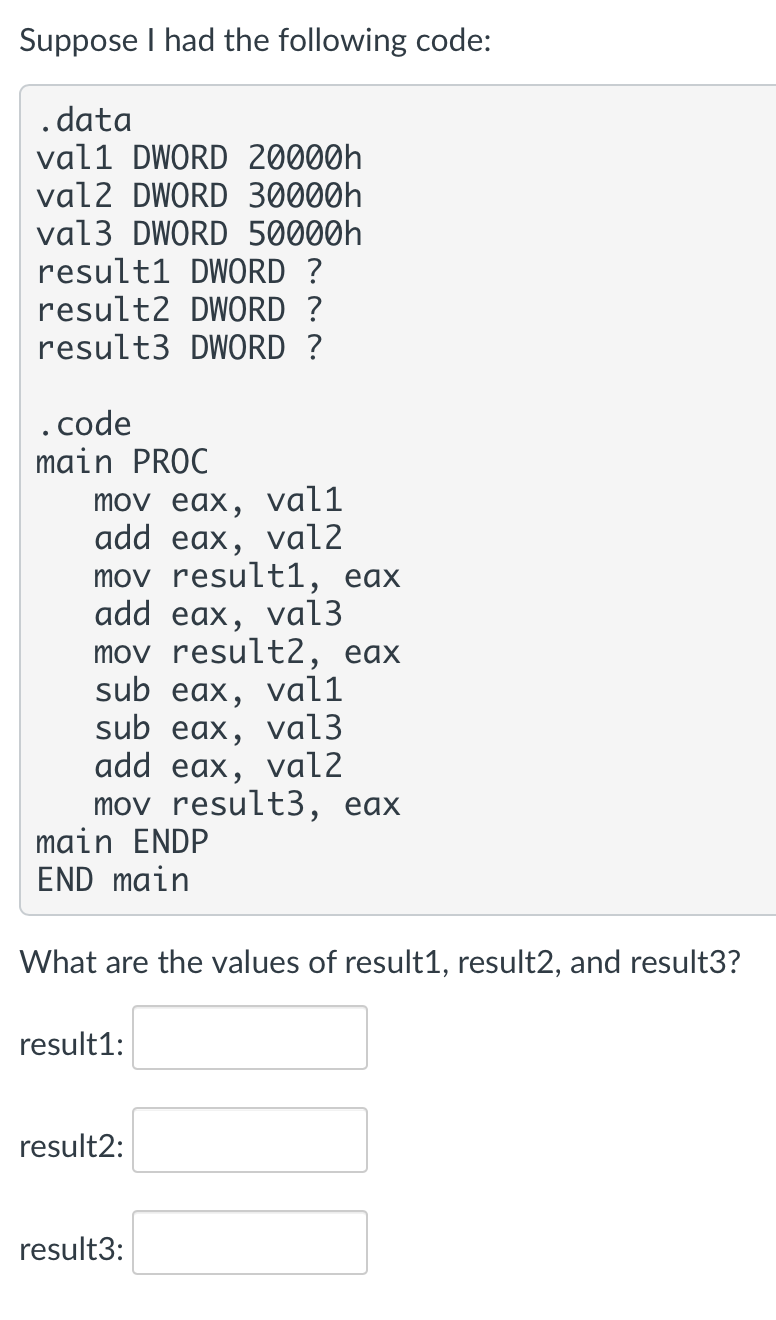
Task: Select the val2 DWORD 30000h line
Action: (x=199, y=196)
